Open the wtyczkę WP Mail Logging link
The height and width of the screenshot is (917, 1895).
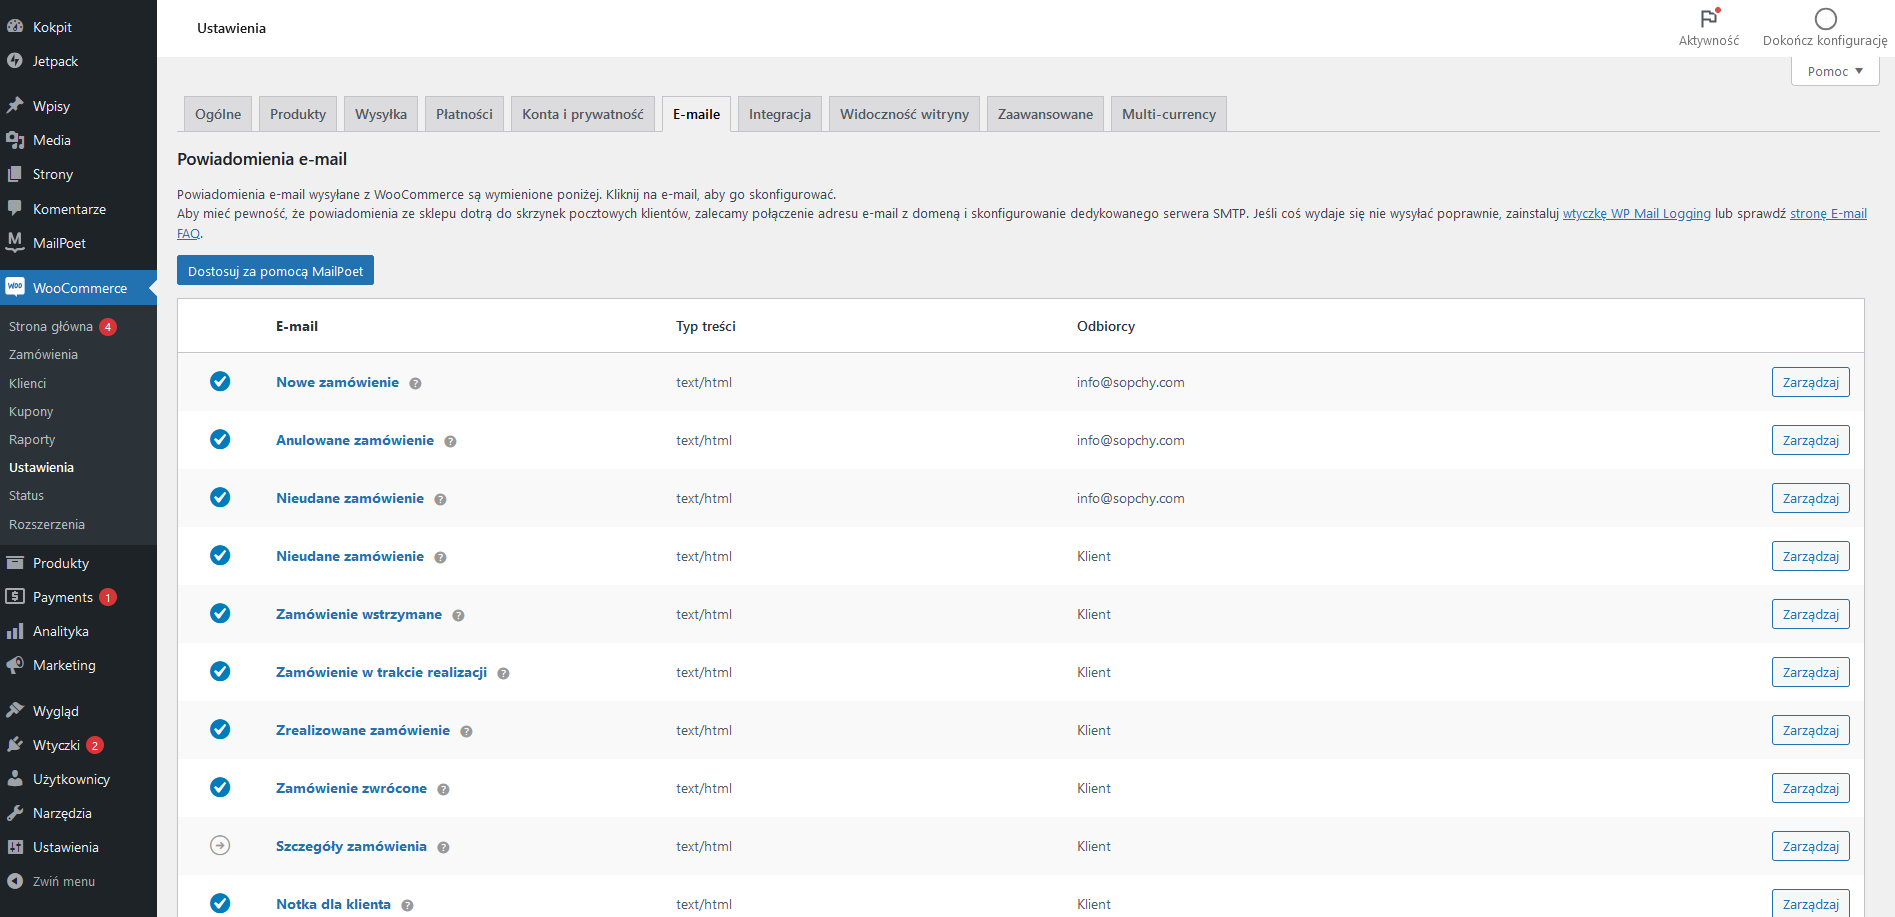click(x=1636, y=213)
